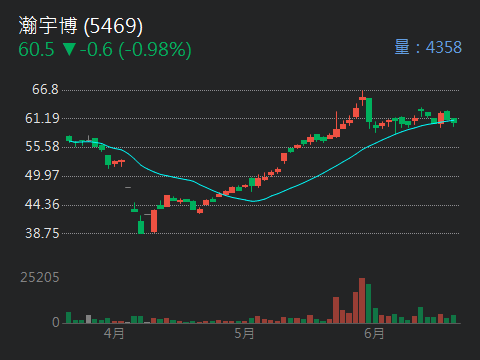Viewport: 480px width, 360px height.
Task: Click the 5月 date axis label
Action: (244, 333)
